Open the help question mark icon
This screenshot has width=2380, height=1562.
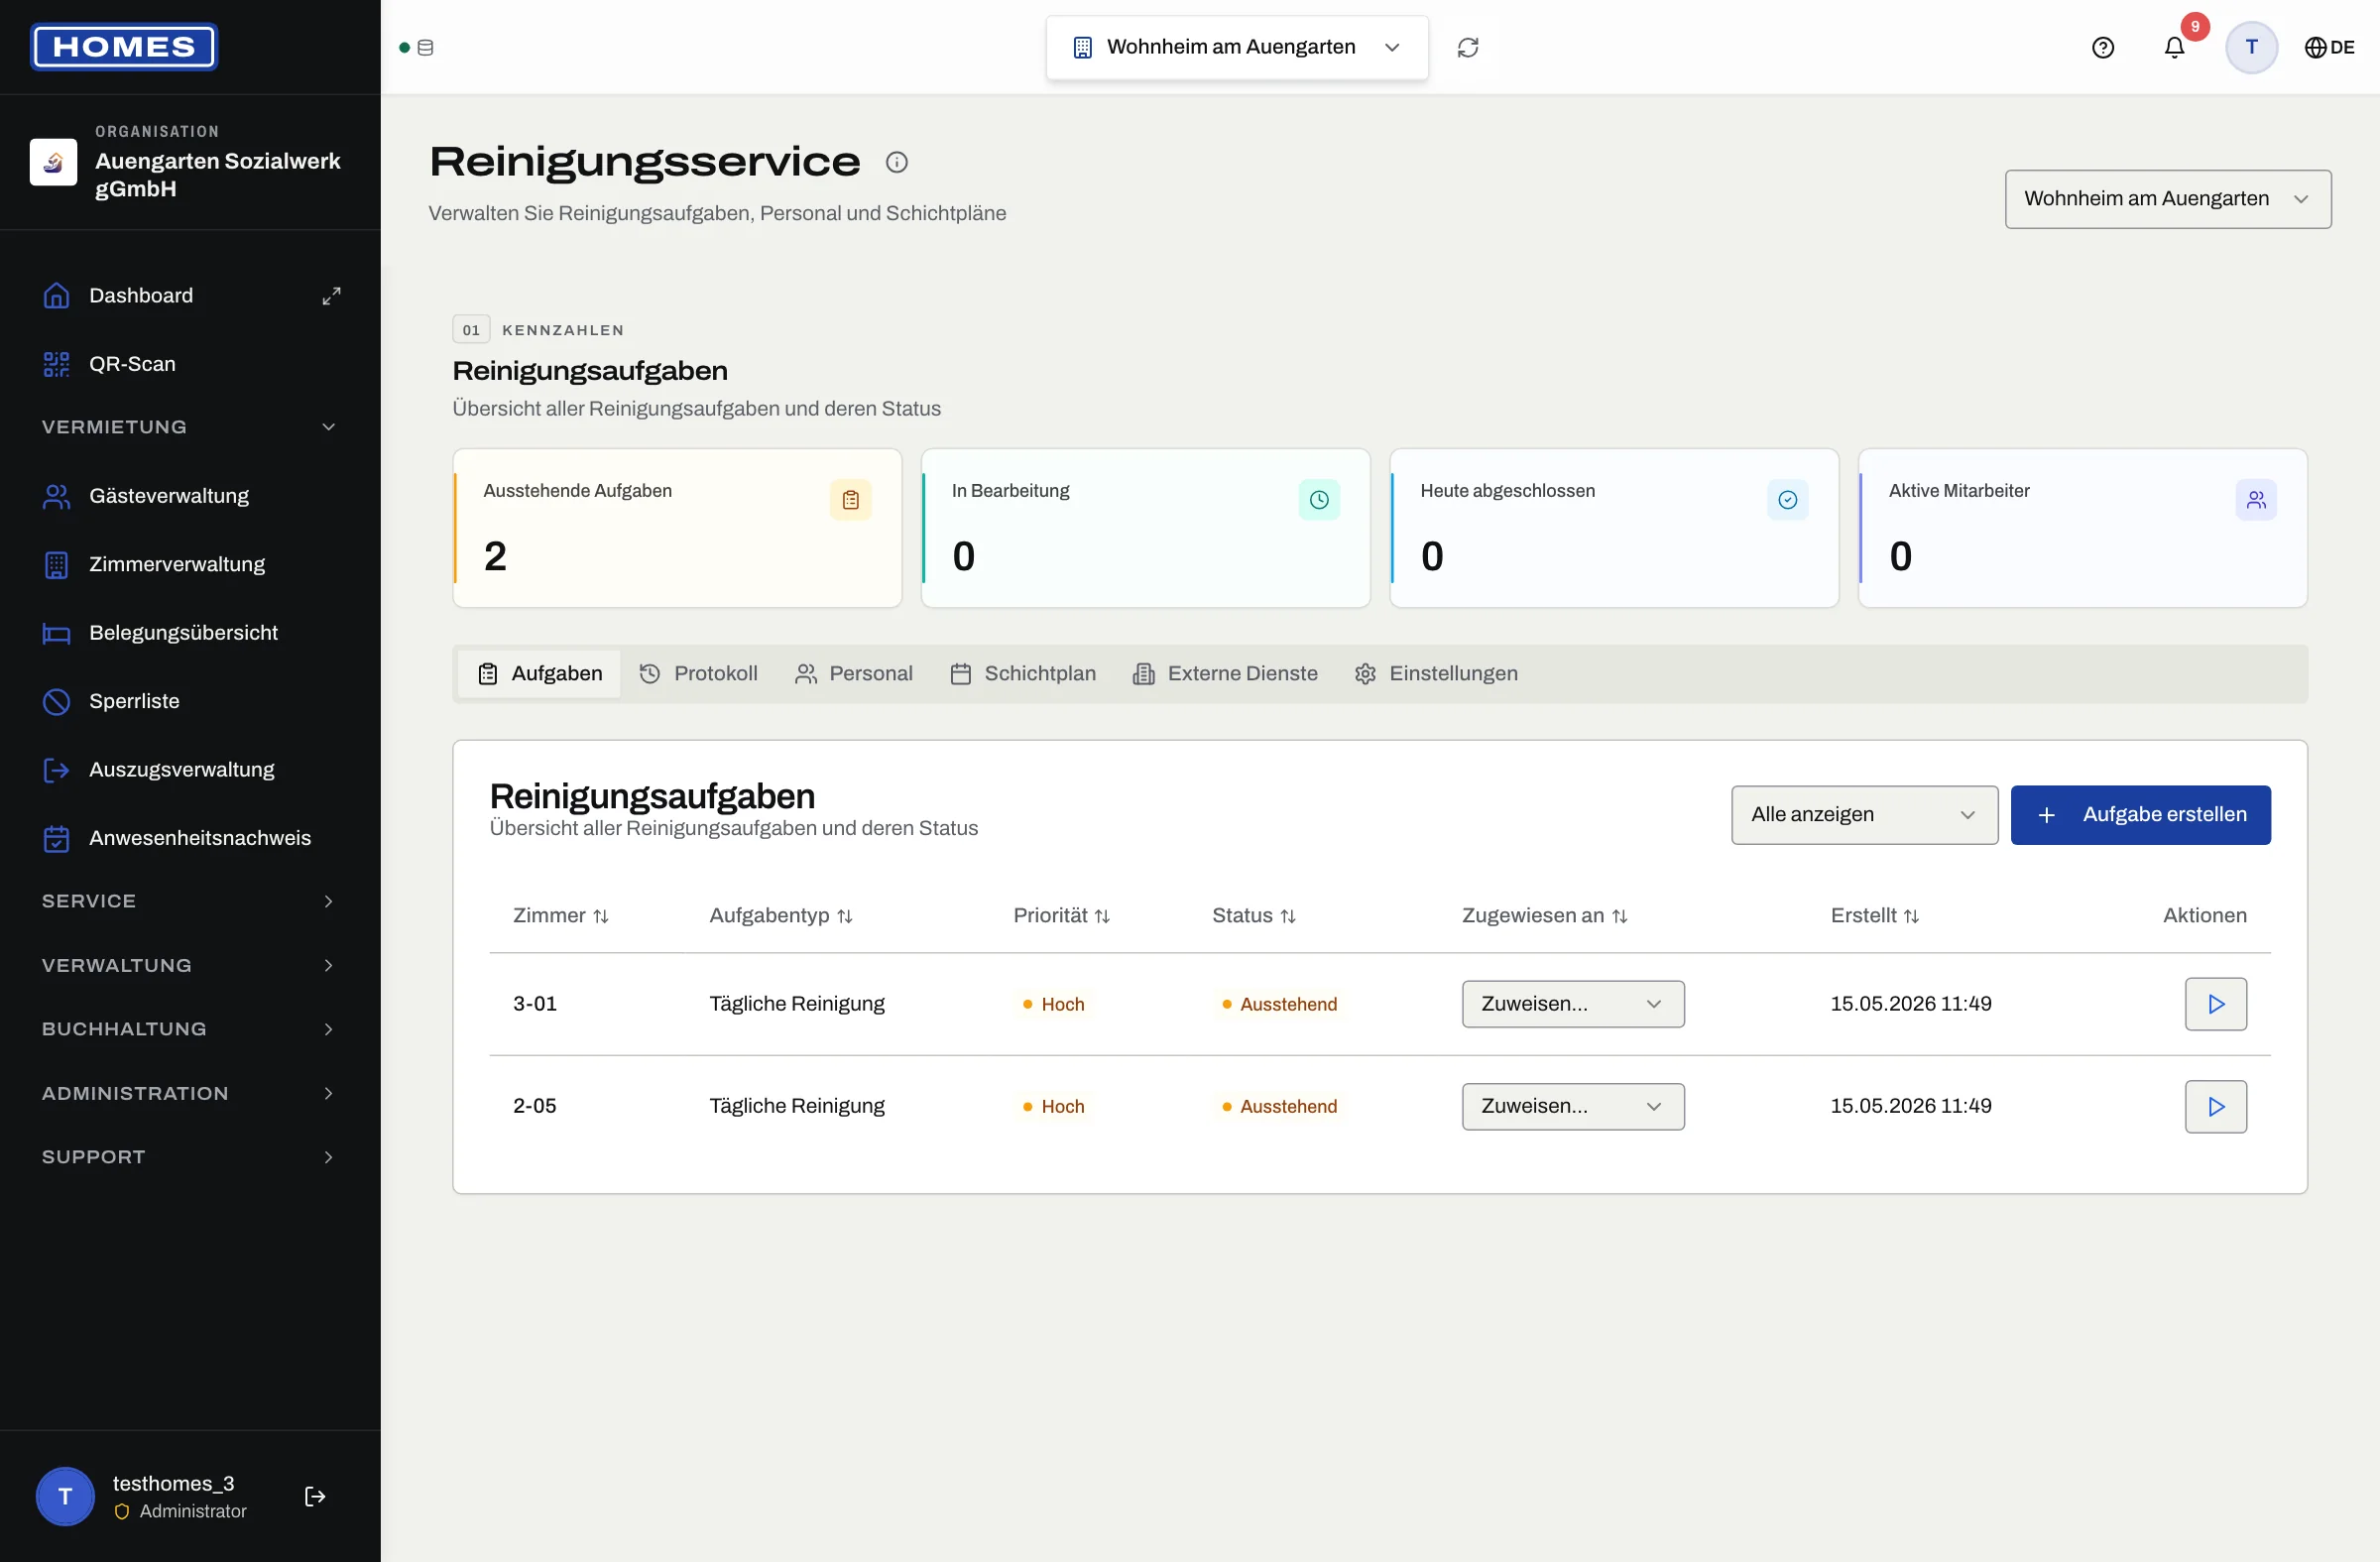click(2103, 47)
